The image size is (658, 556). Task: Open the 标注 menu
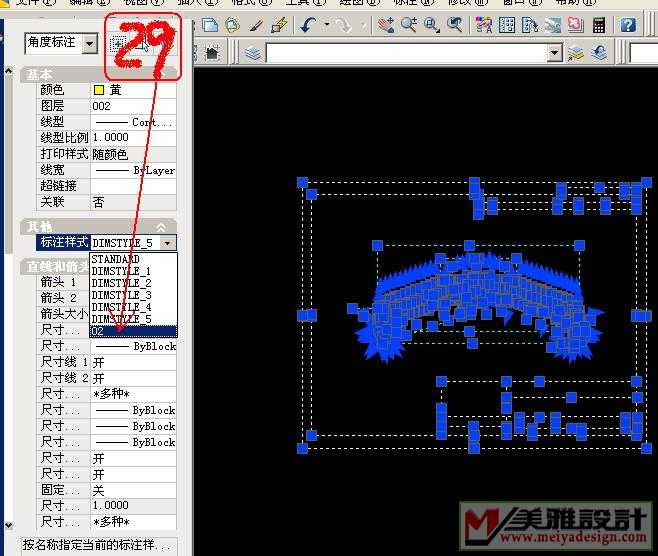[413, 2]
